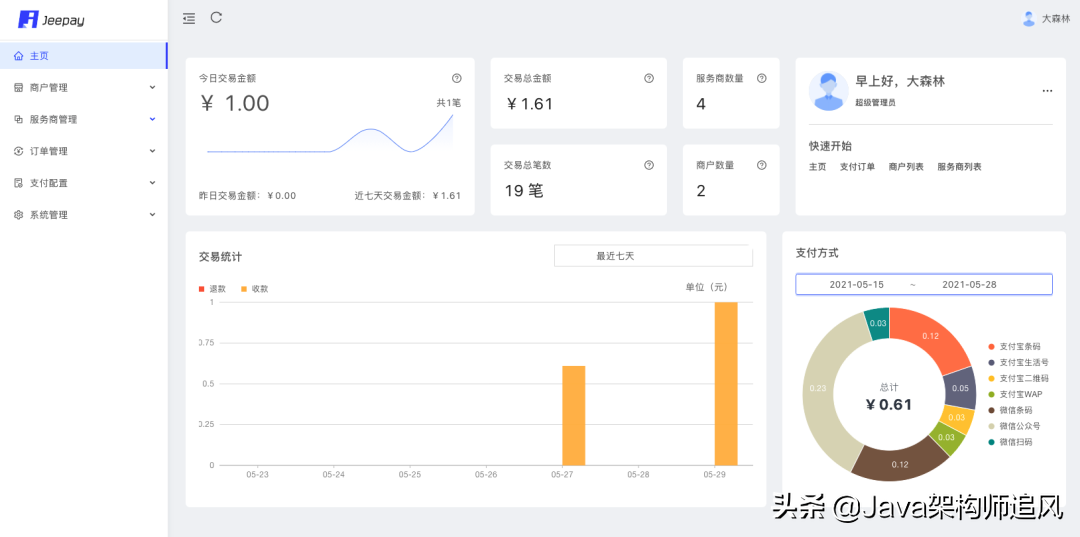Open the 订单管理 menu
The width and height of the screenshot is (1080, 537).
pyautogui.click(x=83, y=151)
